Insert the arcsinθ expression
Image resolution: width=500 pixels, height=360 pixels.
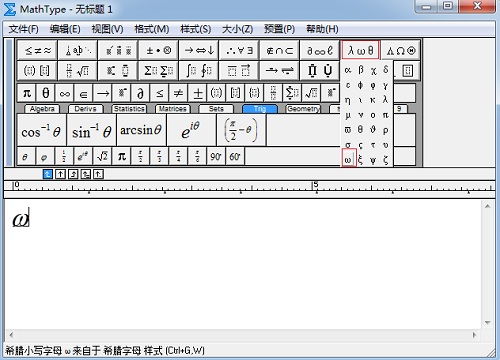(141, 130)
